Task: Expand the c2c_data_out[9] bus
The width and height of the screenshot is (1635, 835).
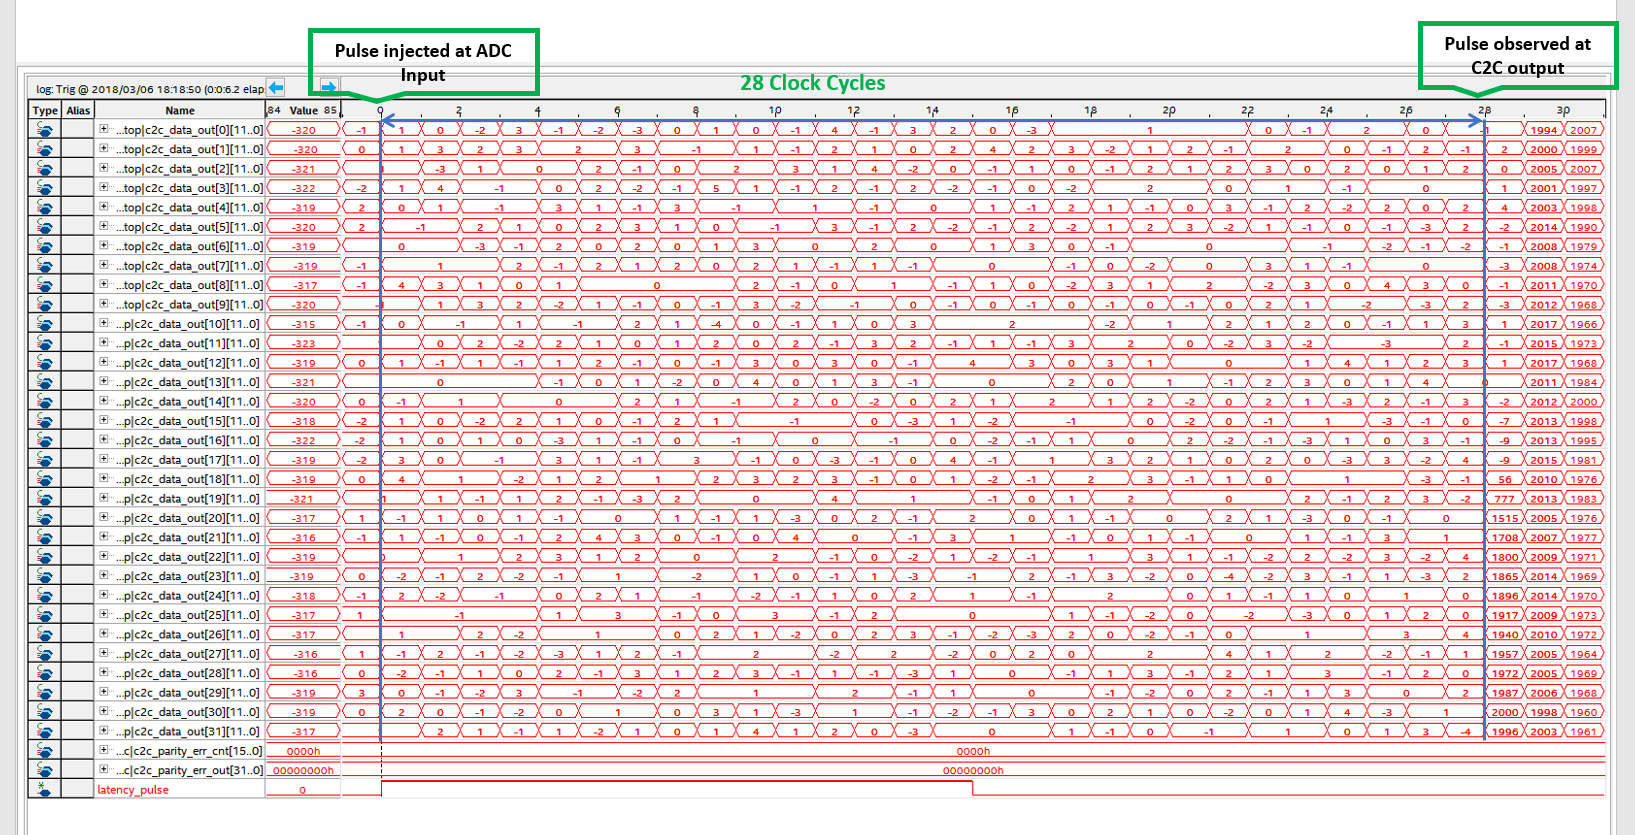Action: [103, 304]
